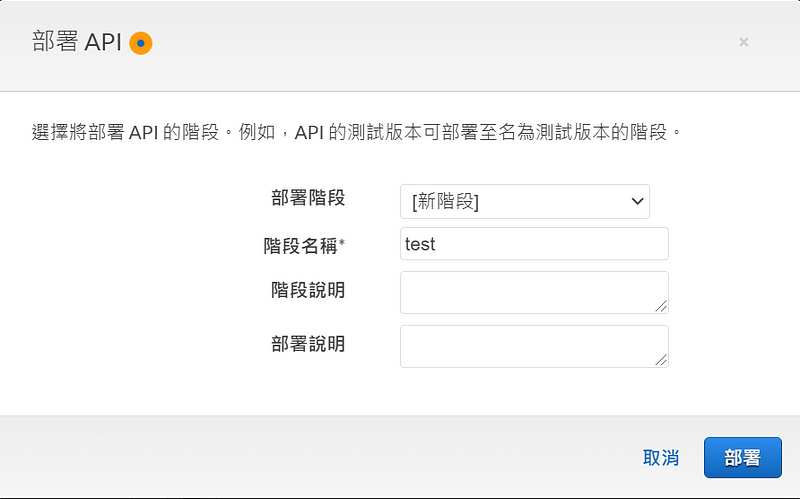Select the [新階段] text in the dropdown
The height and width of the screenshot is (499, 800).
pos(445,202)
